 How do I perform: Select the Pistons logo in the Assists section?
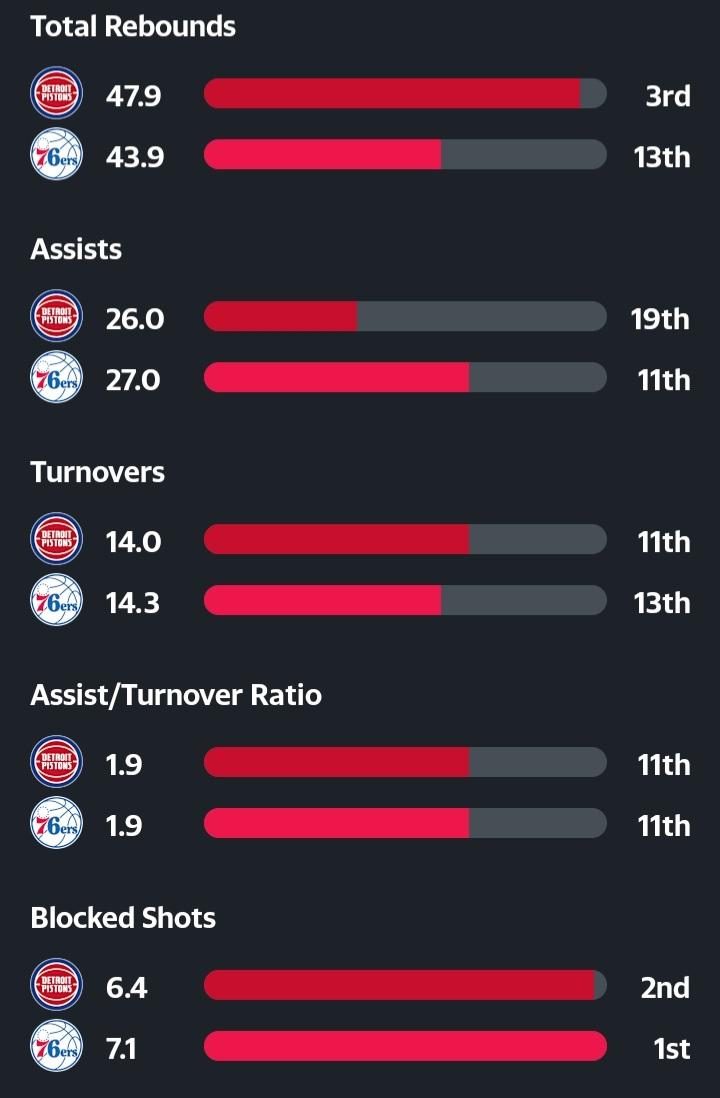pos(57,317)
